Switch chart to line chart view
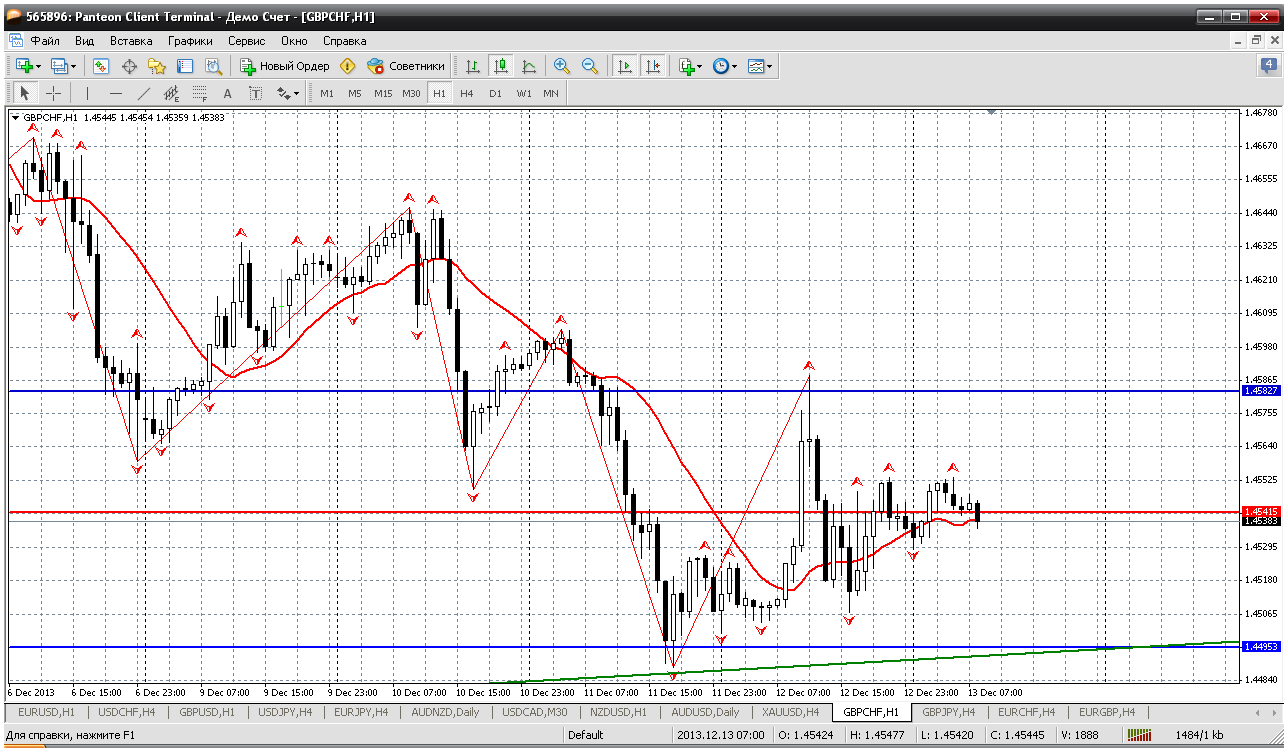Screen dimensions: 1288x748 [x=529, y=66]
